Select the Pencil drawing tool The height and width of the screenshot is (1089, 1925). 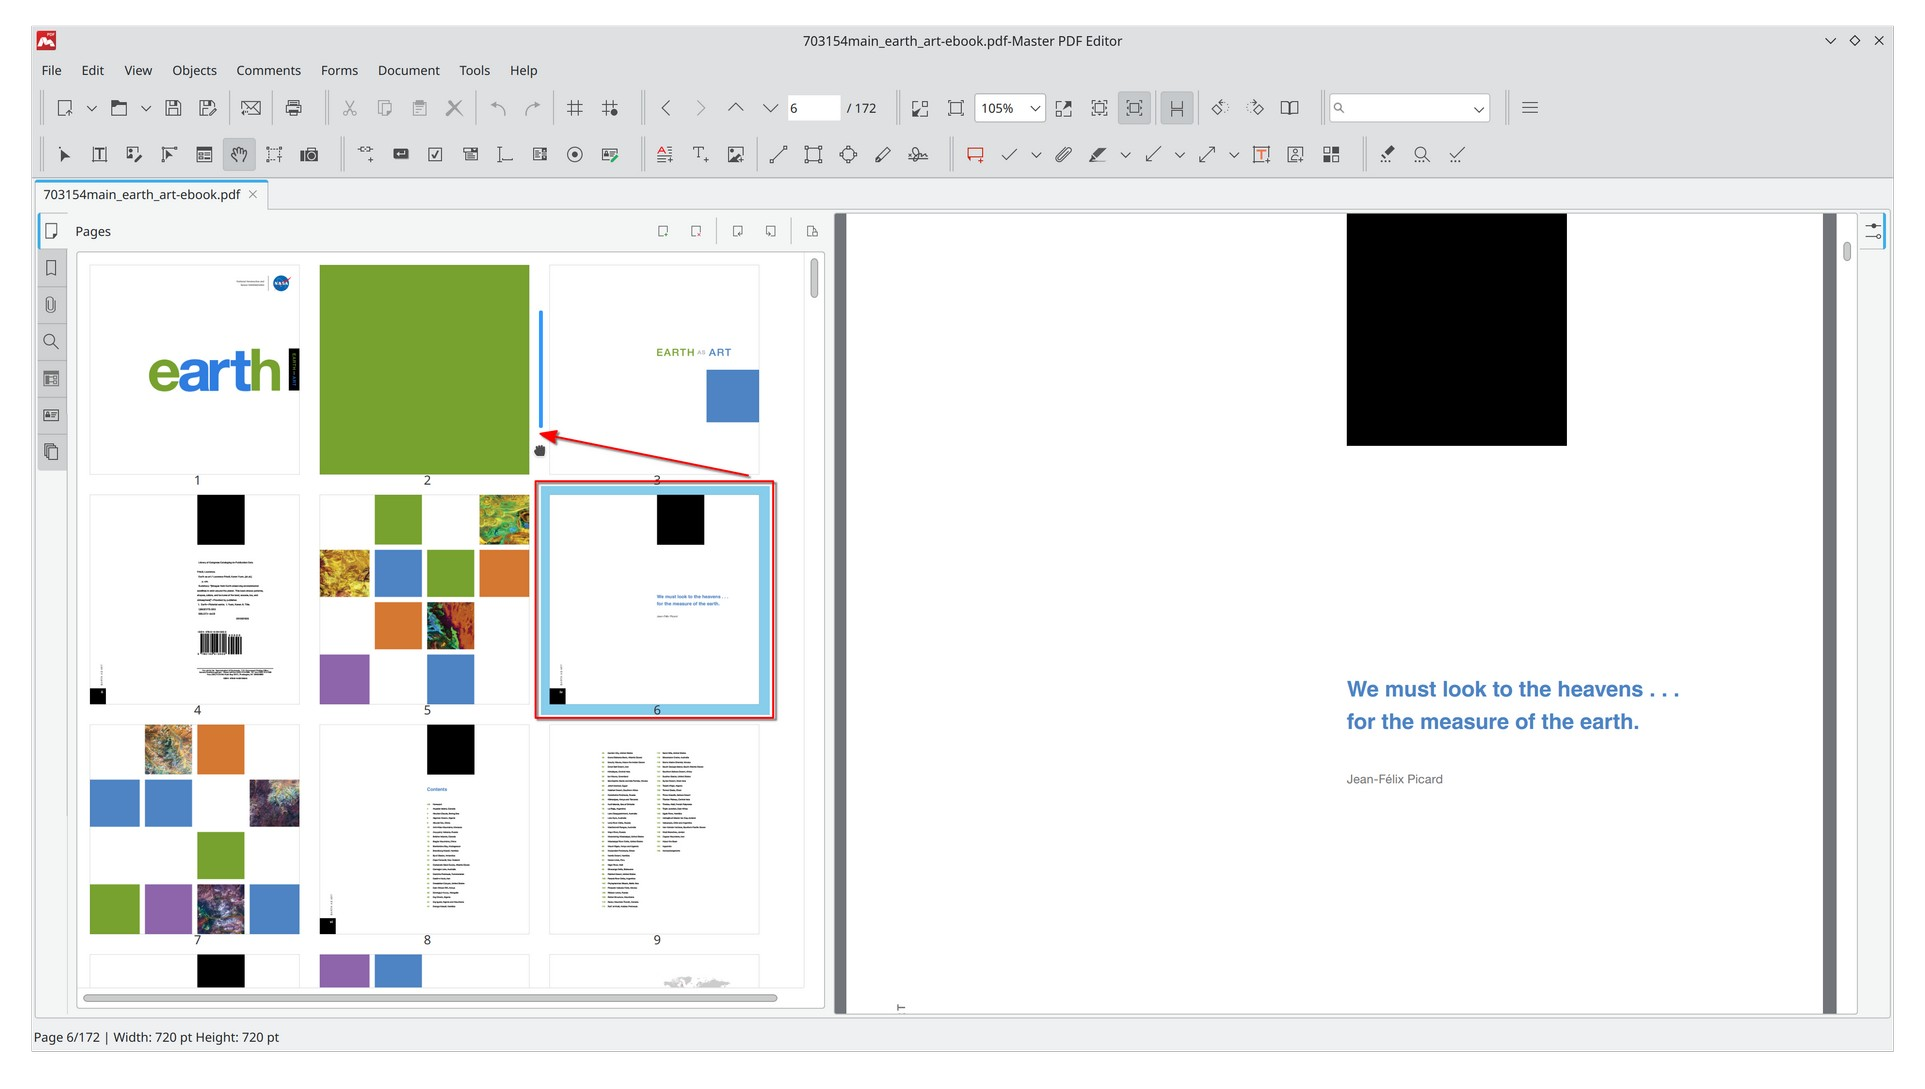pyautogui.click(x=882, y=155)
